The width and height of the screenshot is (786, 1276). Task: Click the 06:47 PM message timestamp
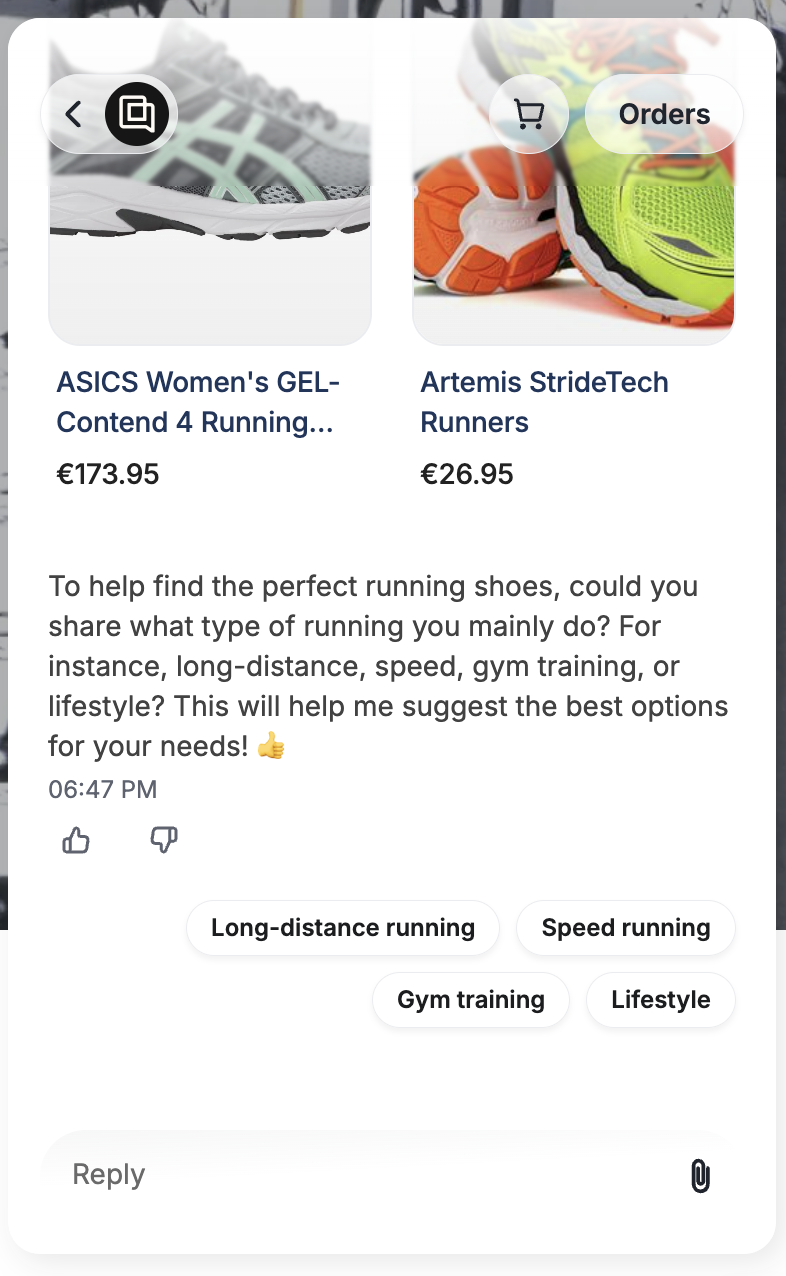pyautogui.click(x=103, y=790)
